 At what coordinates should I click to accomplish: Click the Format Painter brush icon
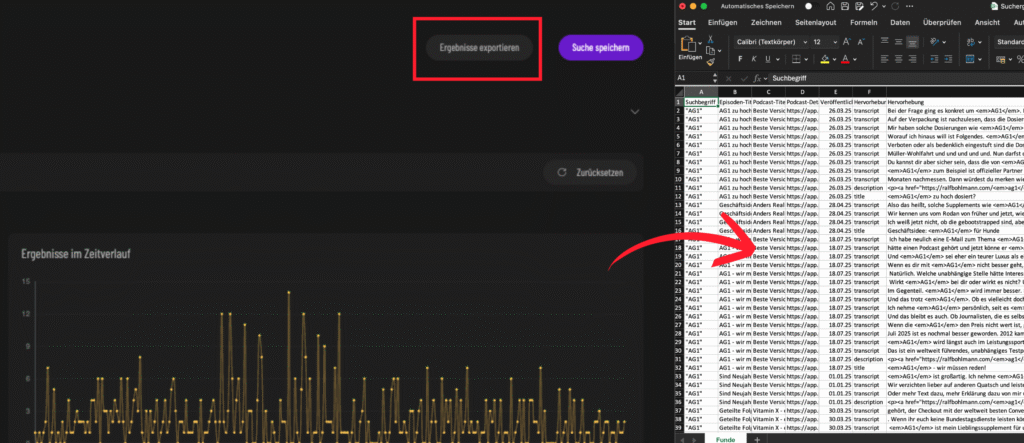point(710,62)
